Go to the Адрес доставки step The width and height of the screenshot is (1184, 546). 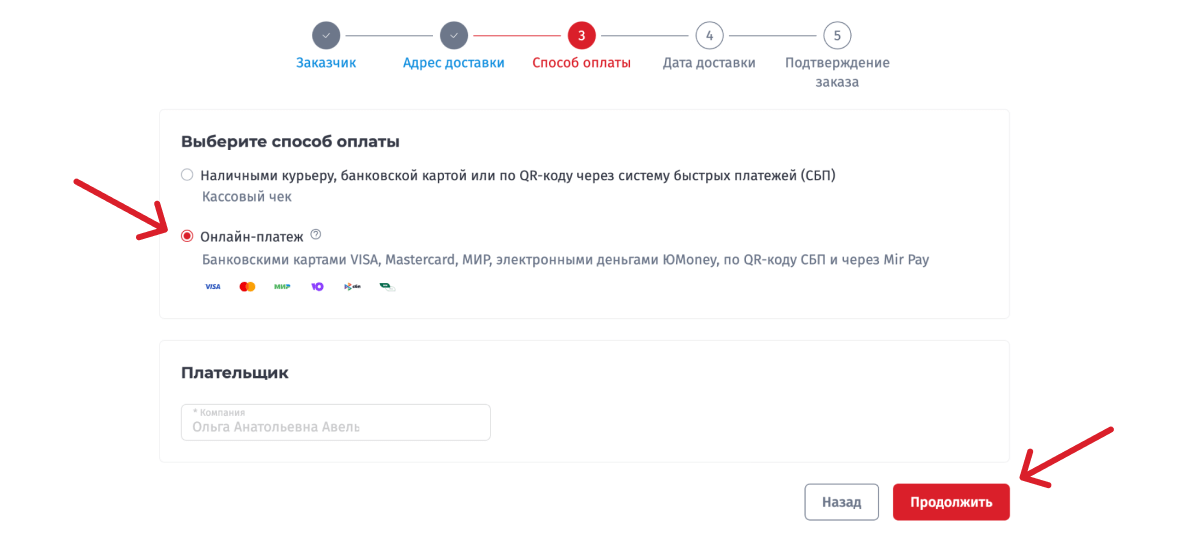454,63
